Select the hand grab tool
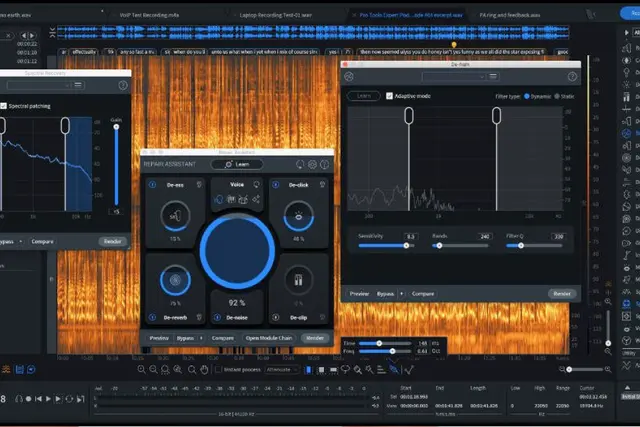This screenshot has height=427, width=640. pos(204,370)
